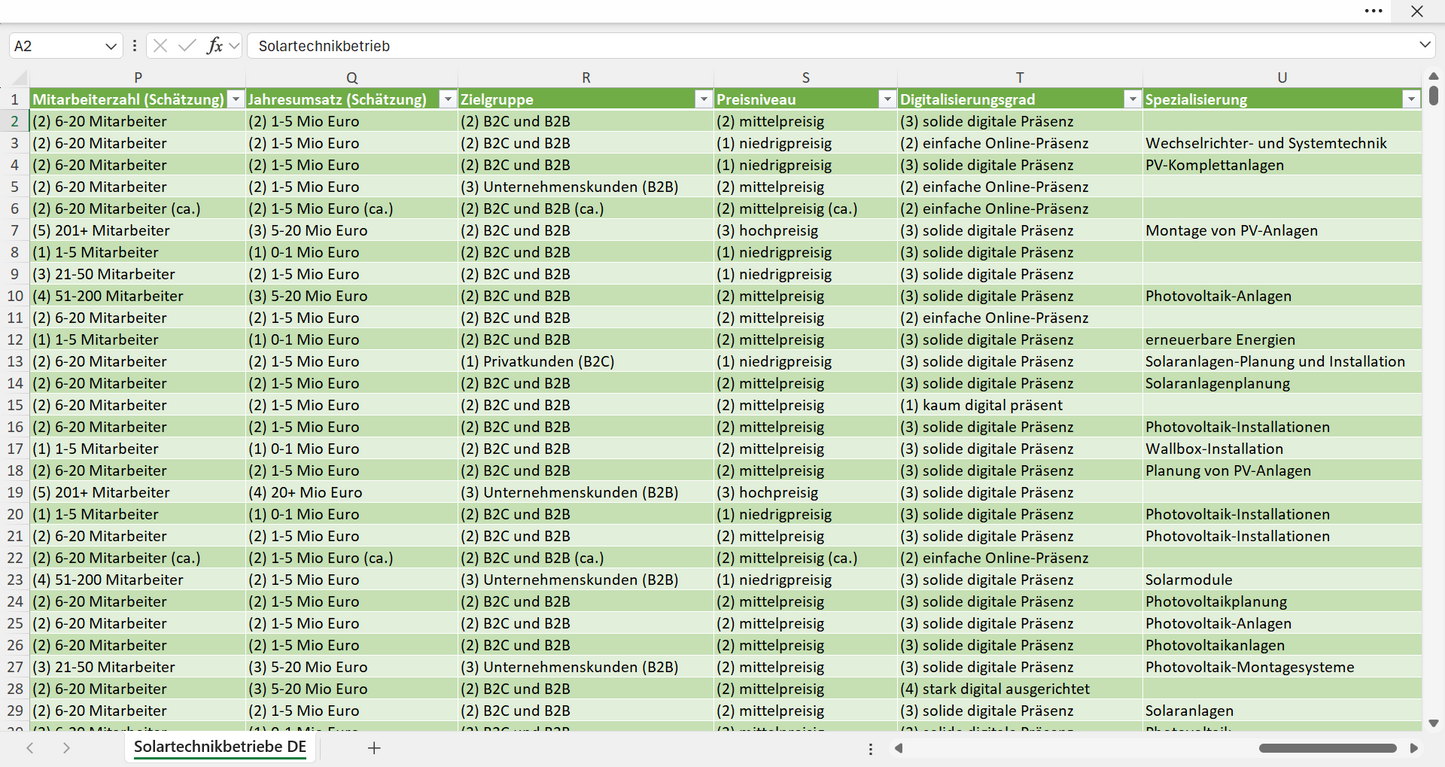The height and width of the screenshot is (767, 1445).
Task: Select column P header
Action: [x=138, y=77]
